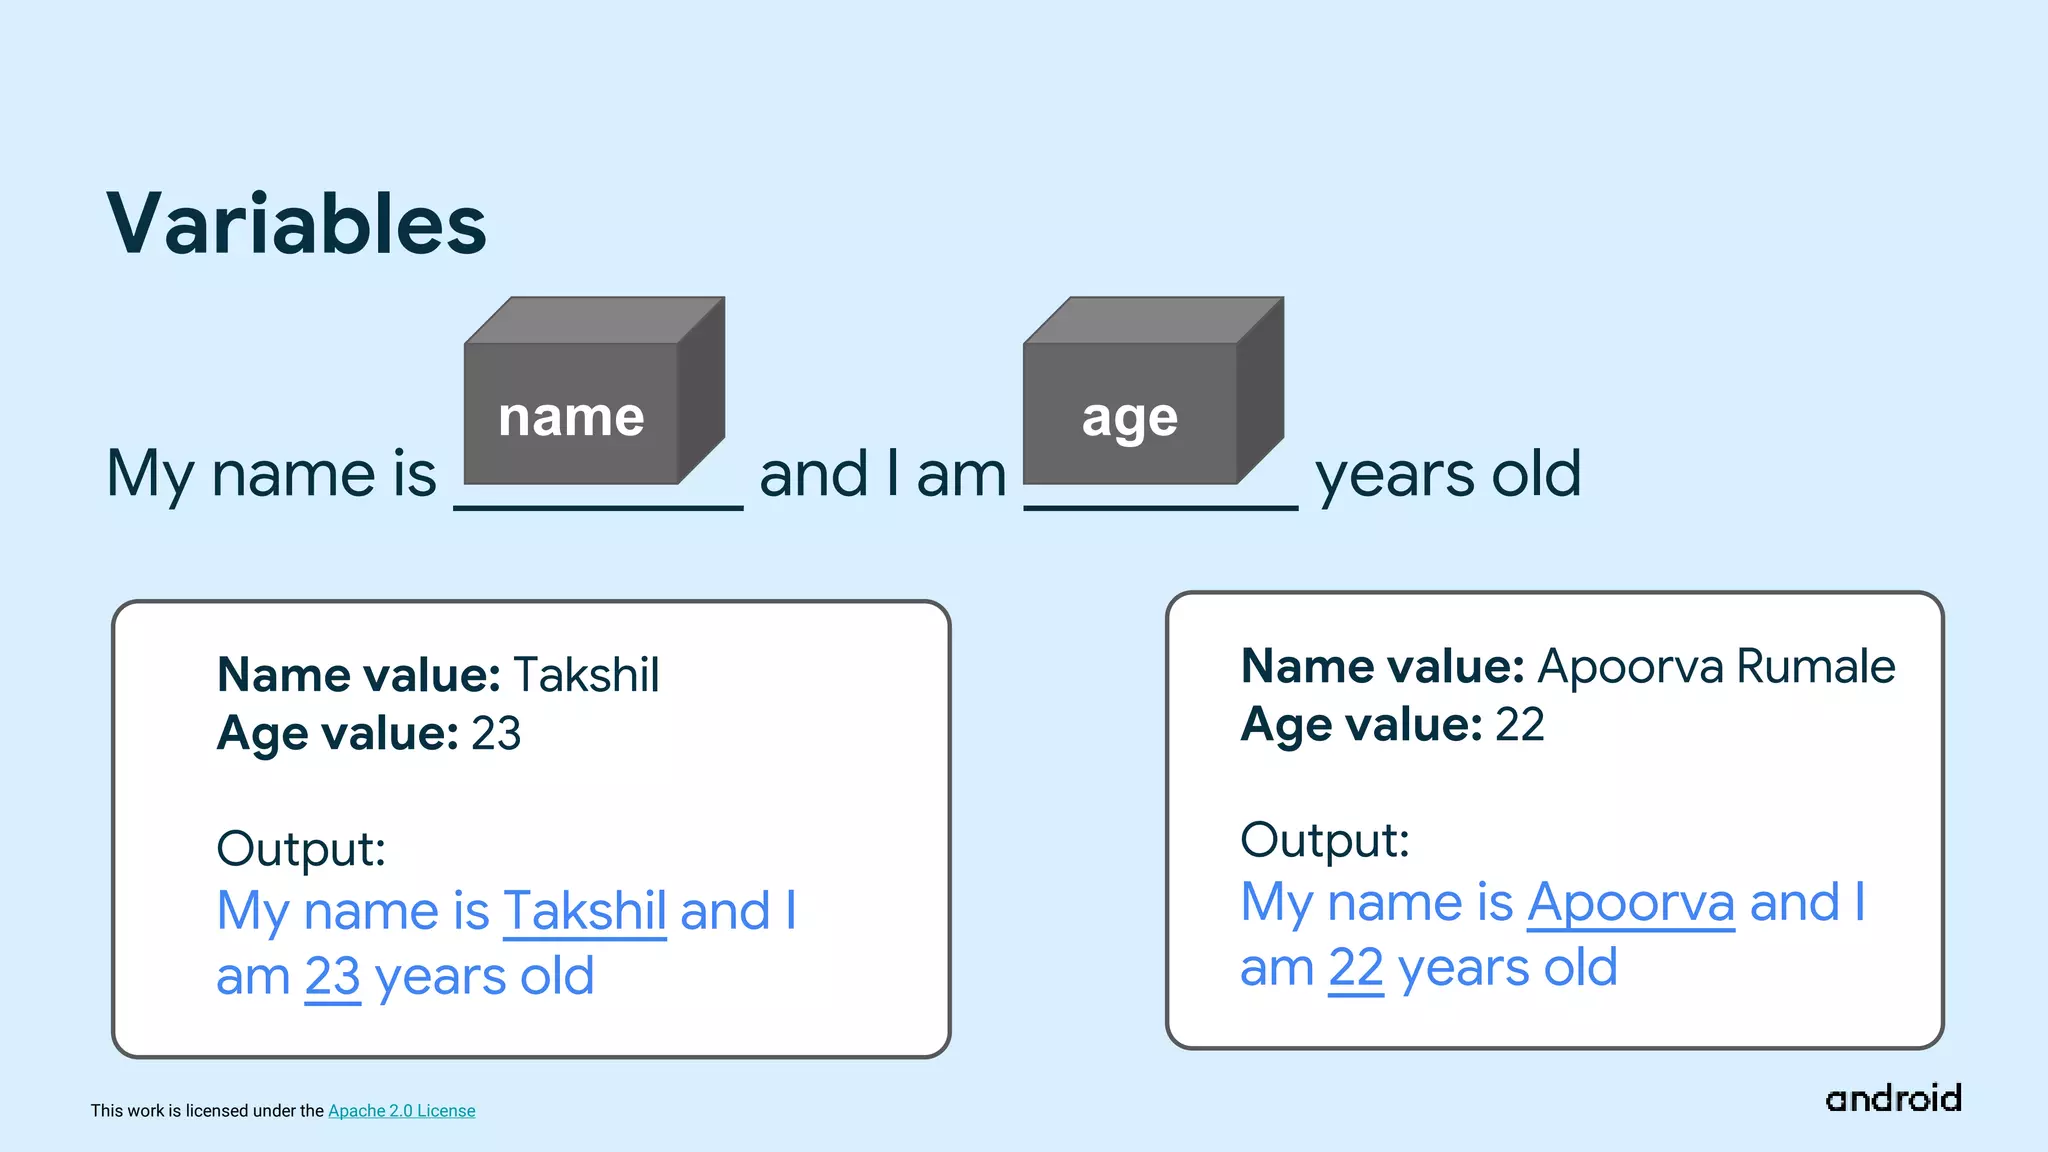Image resolution: width=2048 pixels, height=1152 pixels.
Task: Click the "Age value: 23" text
Action: tap(369, 734)
